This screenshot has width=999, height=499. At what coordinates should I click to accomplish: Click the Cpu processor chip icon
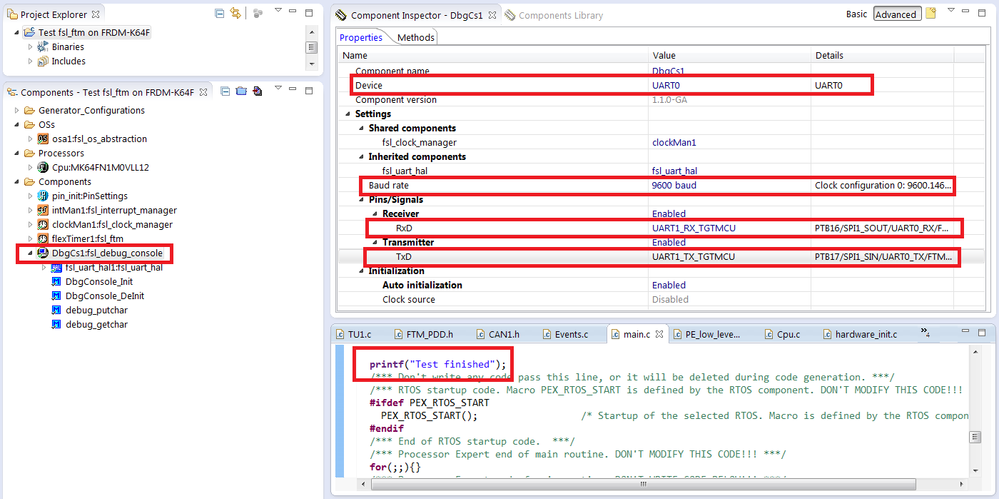43,168
